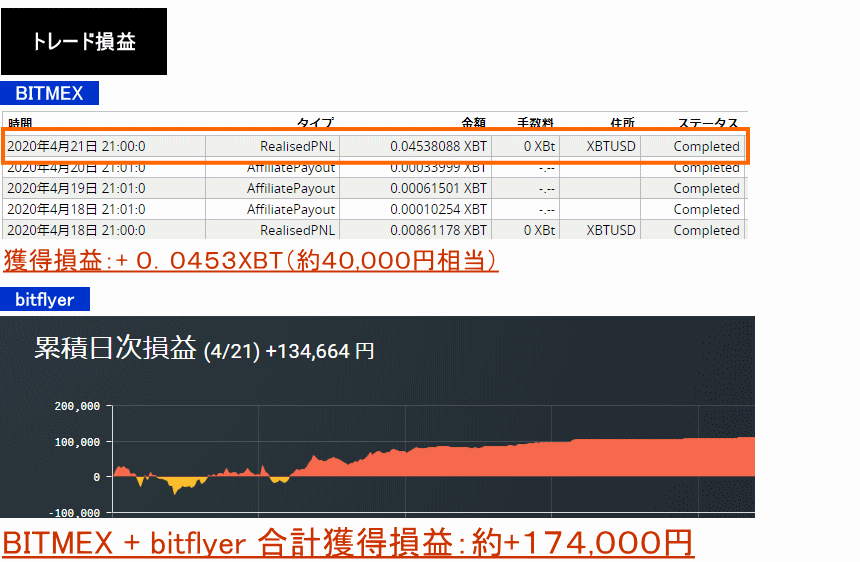Open the BITMEX + bitflyer 合計獲得損益 link
This screenshot has width=860, height=562.
(347, 543)
